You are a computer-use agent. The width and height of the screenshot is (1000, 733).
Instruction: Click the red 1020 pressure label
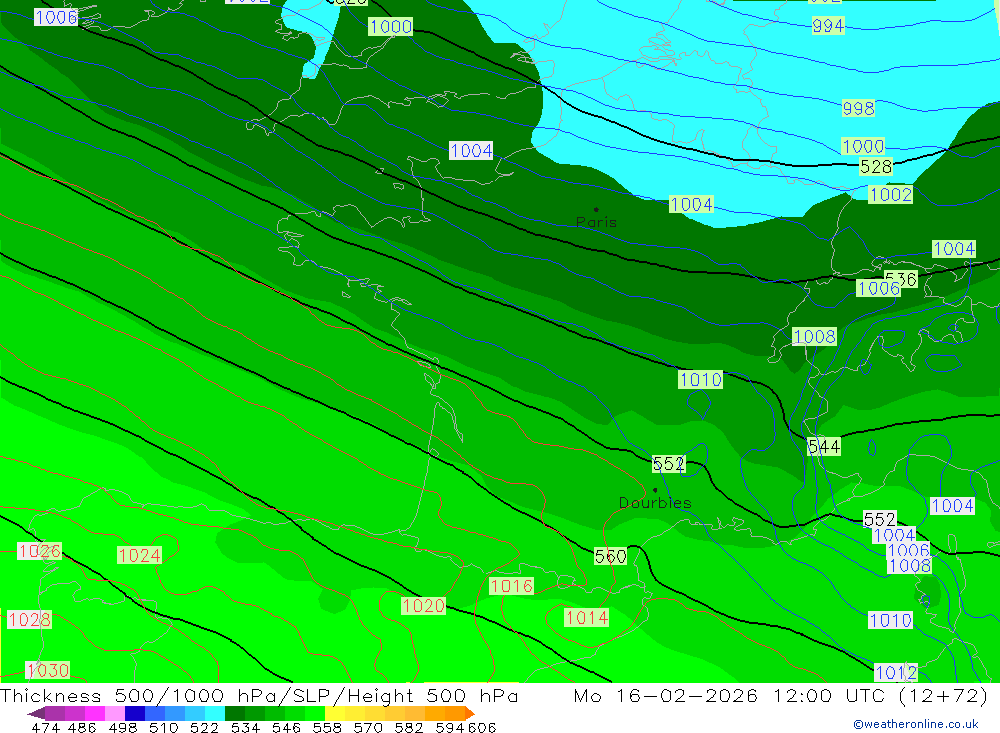423,605
